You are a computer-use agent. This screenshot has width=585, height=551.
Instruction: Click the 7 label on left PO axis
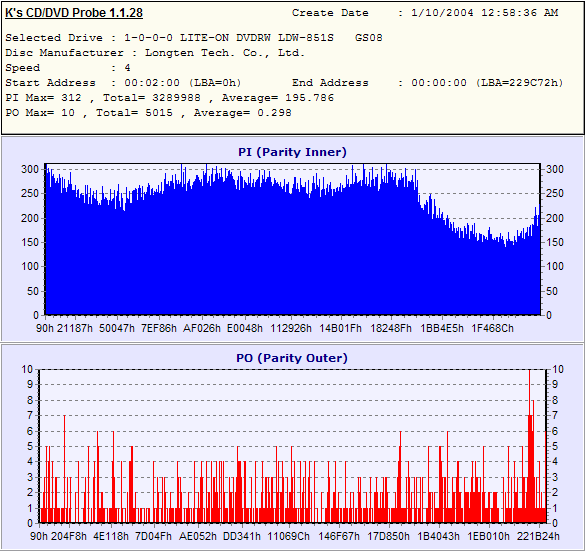(x=30, y=415)
